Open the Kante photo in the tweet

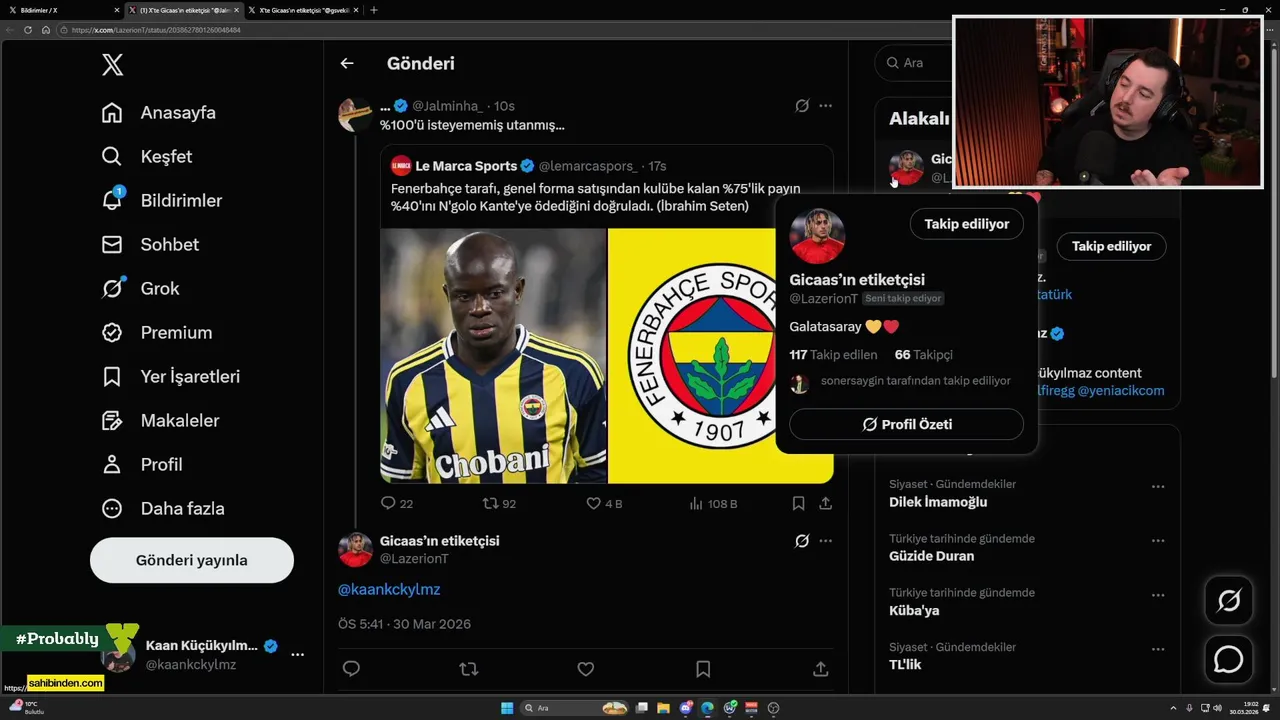pos(493,356)
